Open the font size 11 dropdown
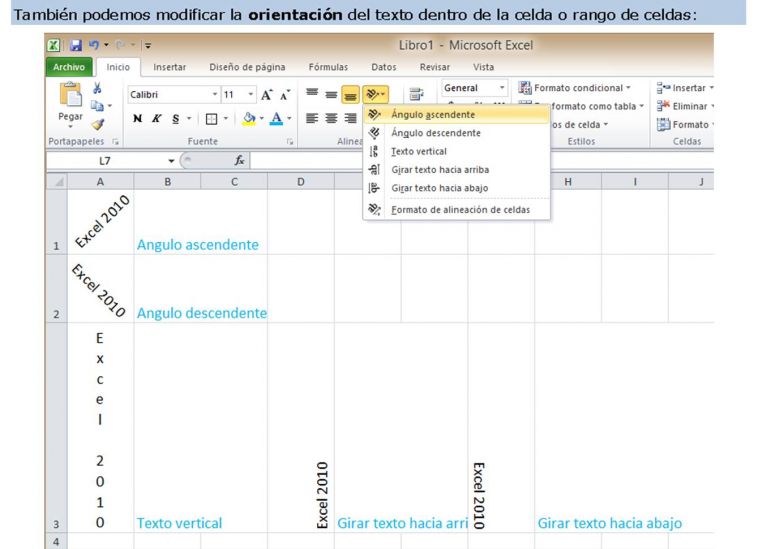This screenshot has width=758, height=549. [250, 95]
